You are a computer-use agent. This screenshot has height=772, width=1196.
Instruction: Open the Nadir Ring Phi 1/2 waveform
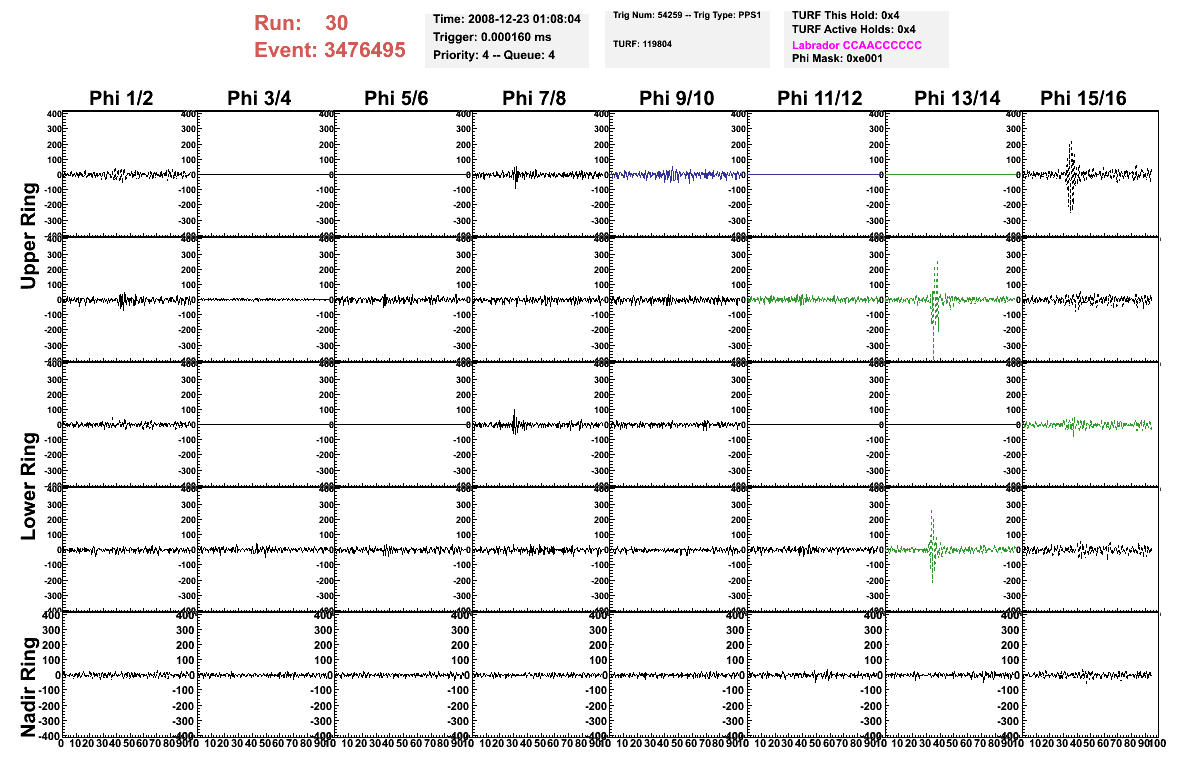click(130, 674)
